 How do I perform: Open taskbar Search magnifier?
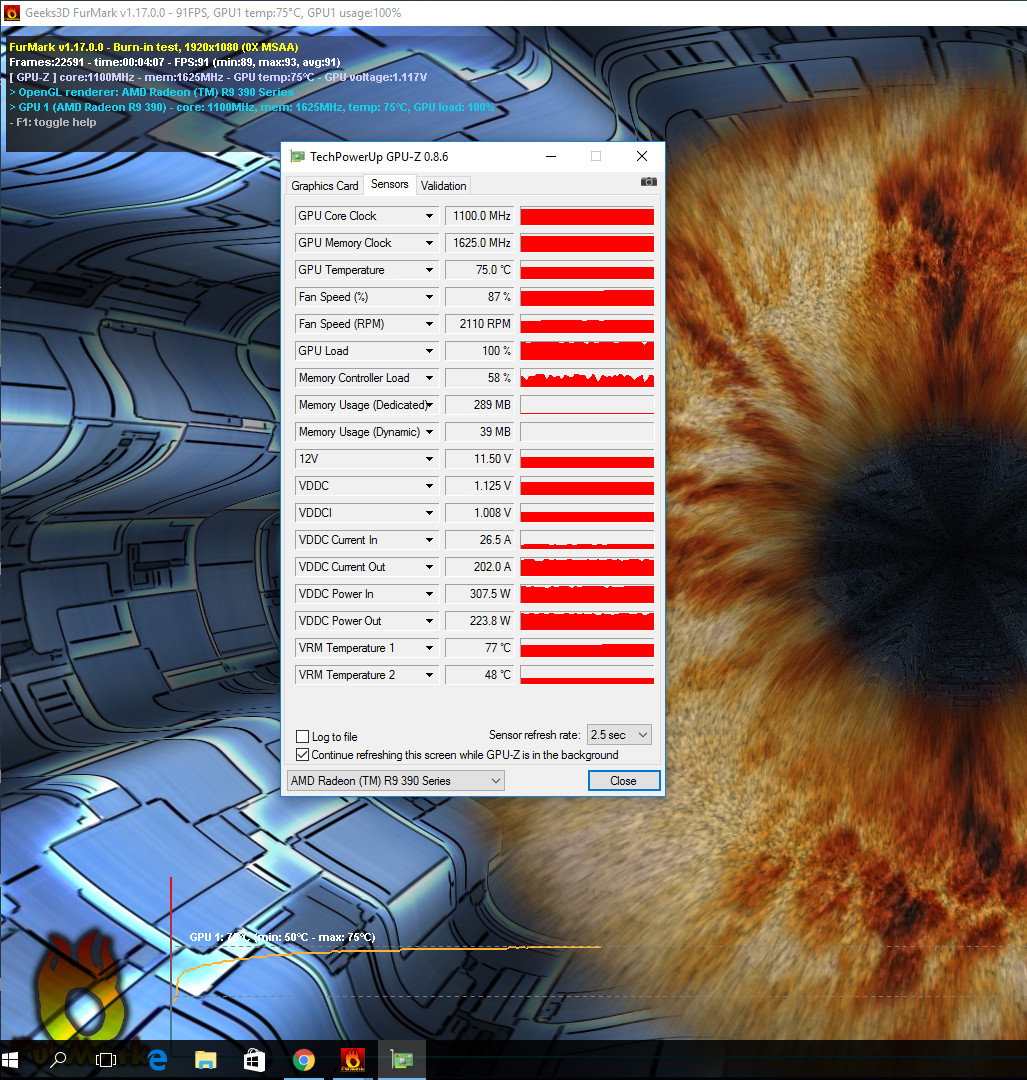coord(59,1059)
